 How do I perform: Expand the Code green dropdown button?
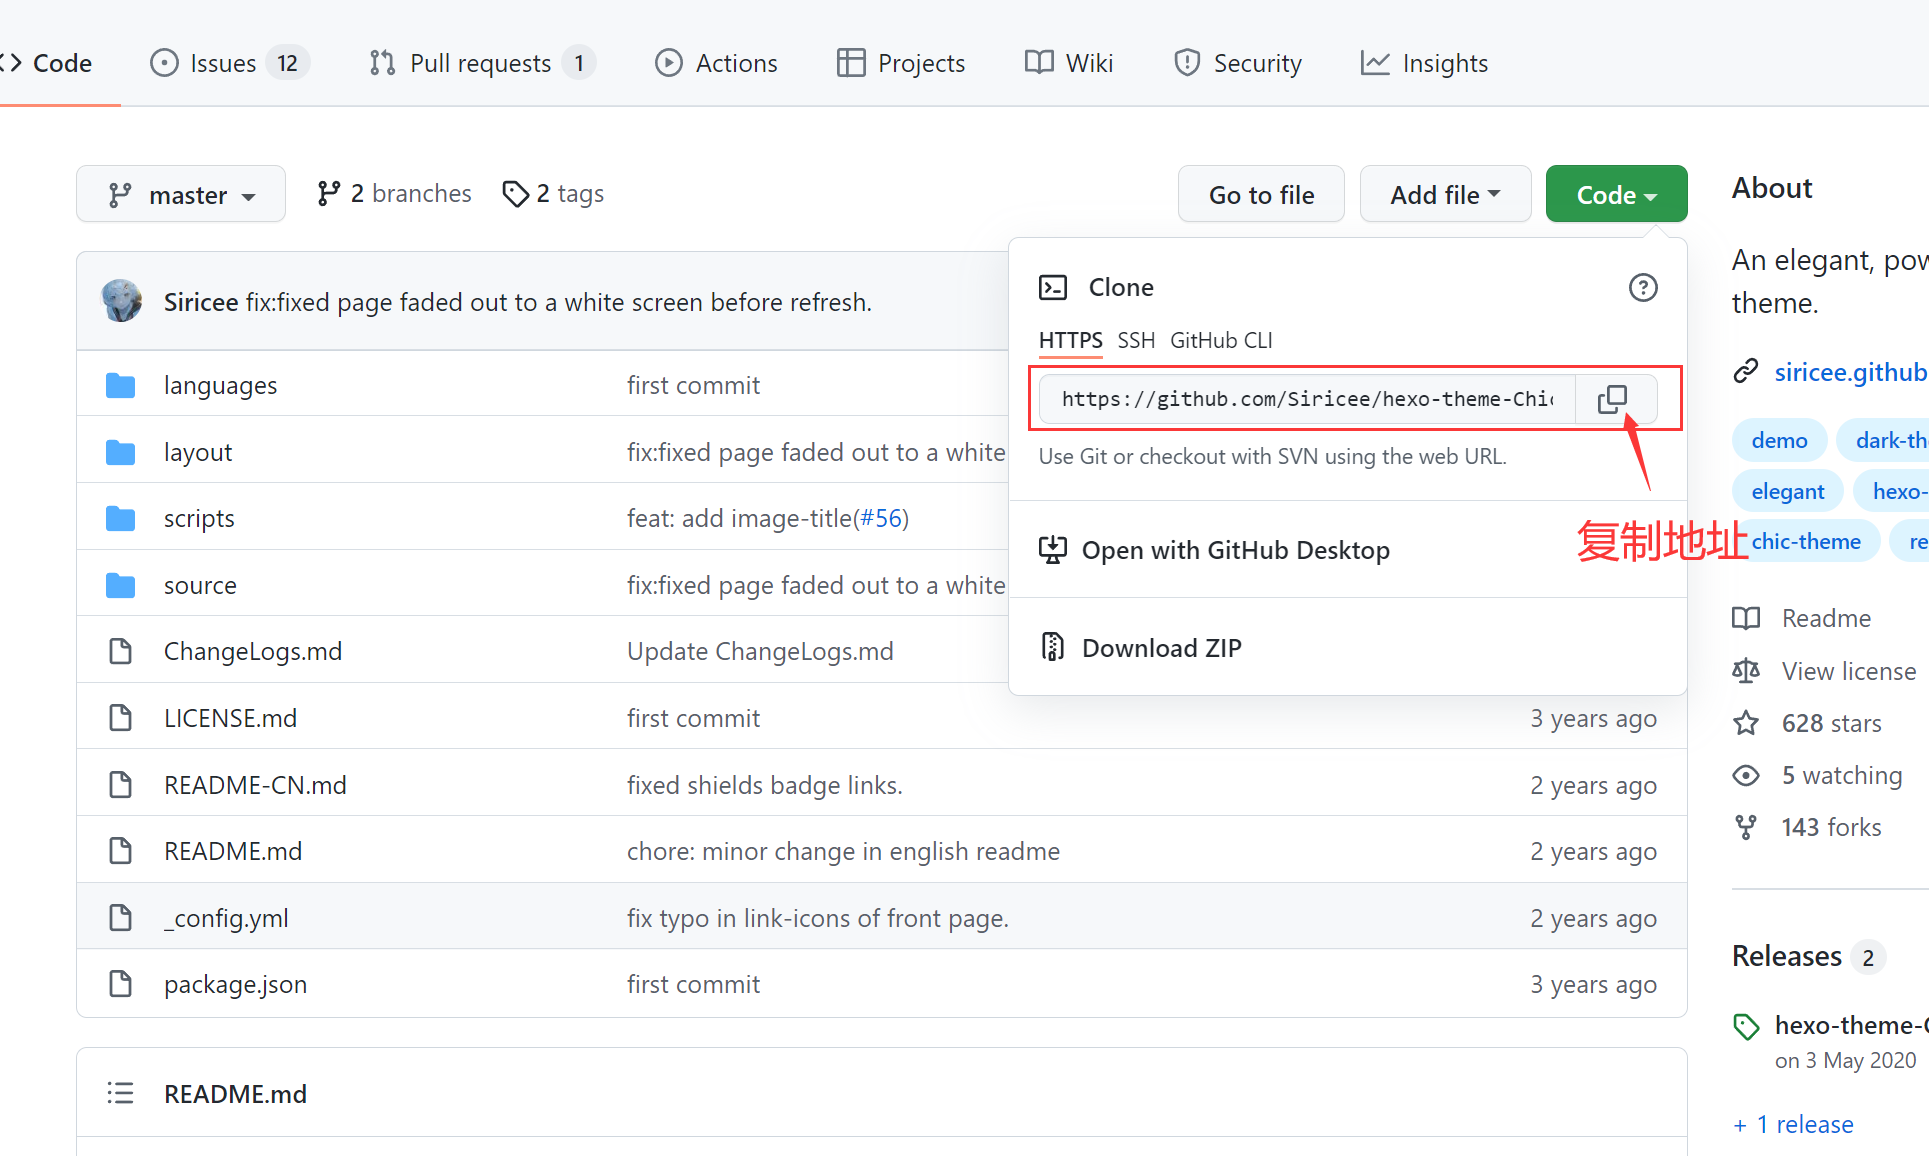(1614, 194)
